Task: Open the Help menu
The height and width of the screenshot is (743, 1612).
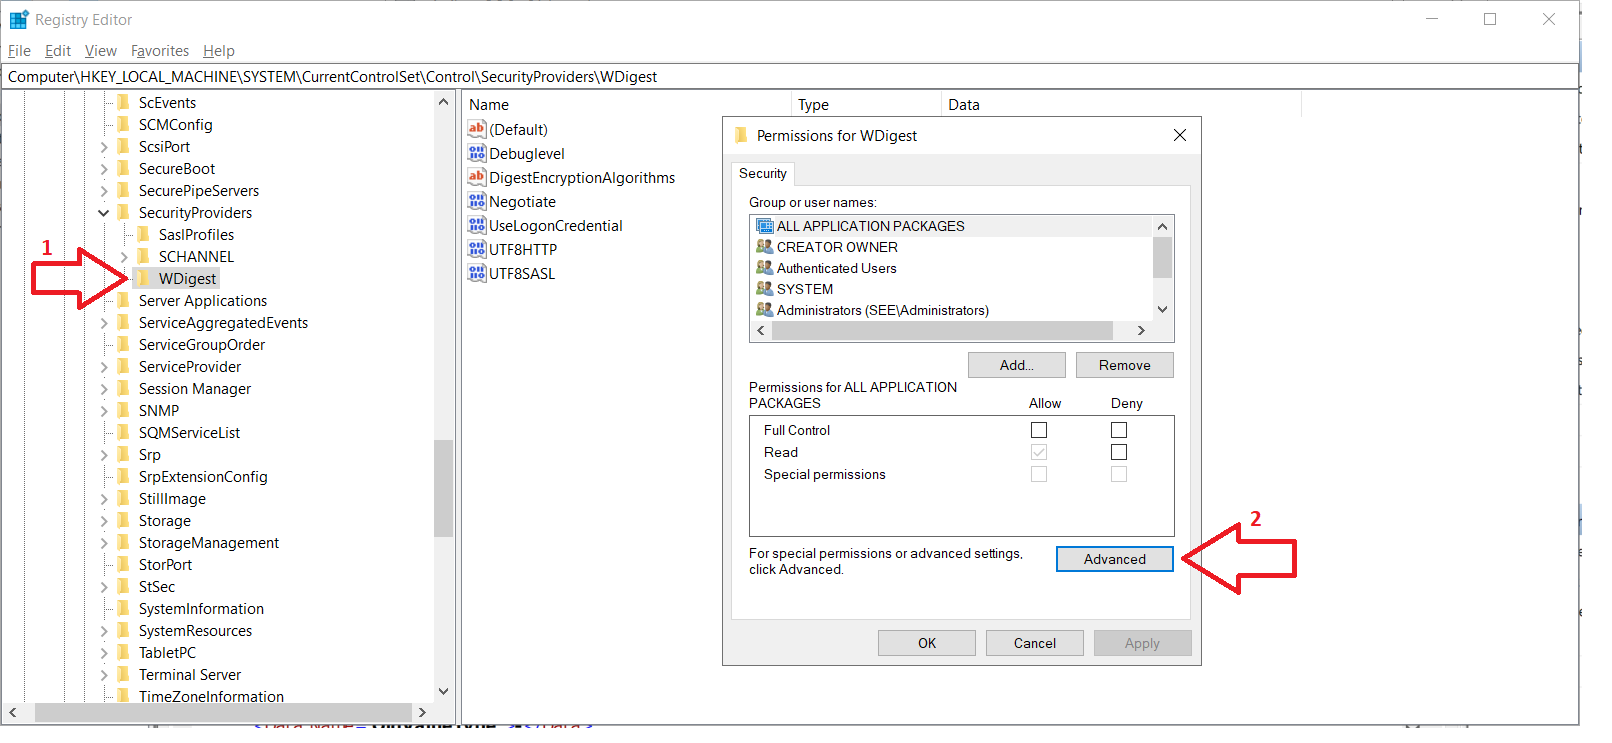Action: [219, 50]
